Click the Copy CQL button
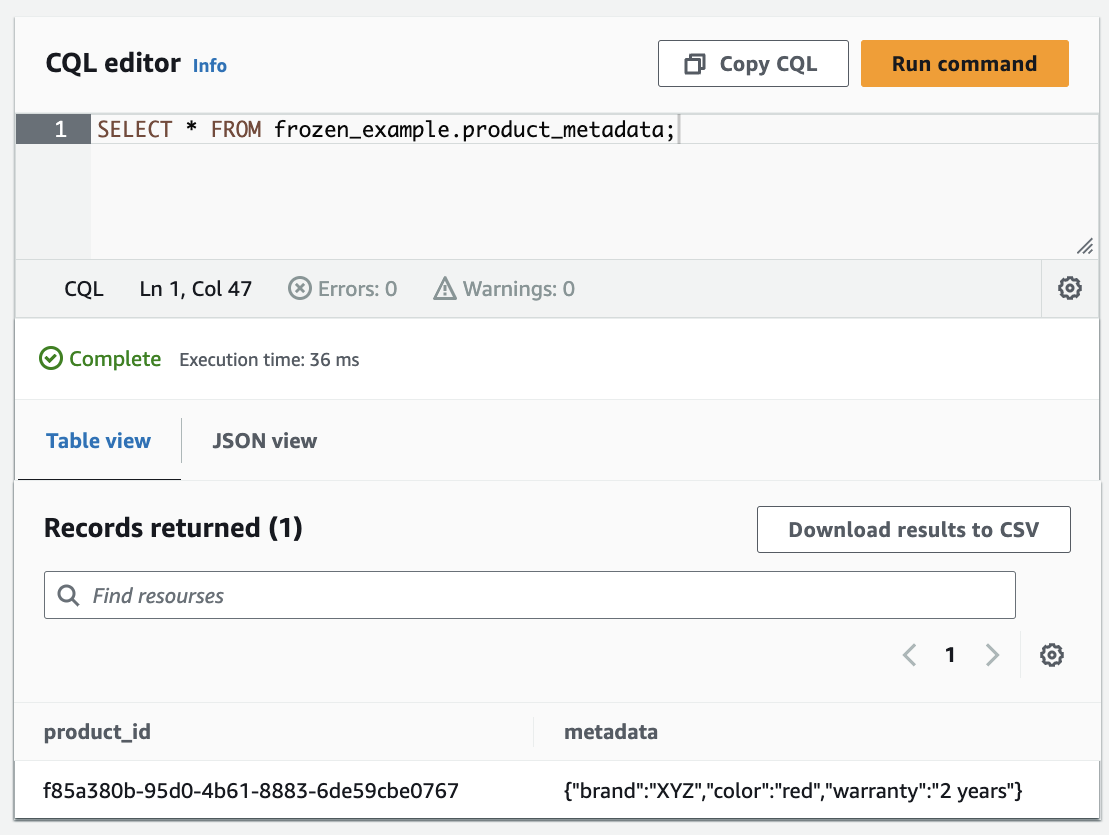This screenshot has height=835, width=1109. pyautogui.click(x=752, y=64)
